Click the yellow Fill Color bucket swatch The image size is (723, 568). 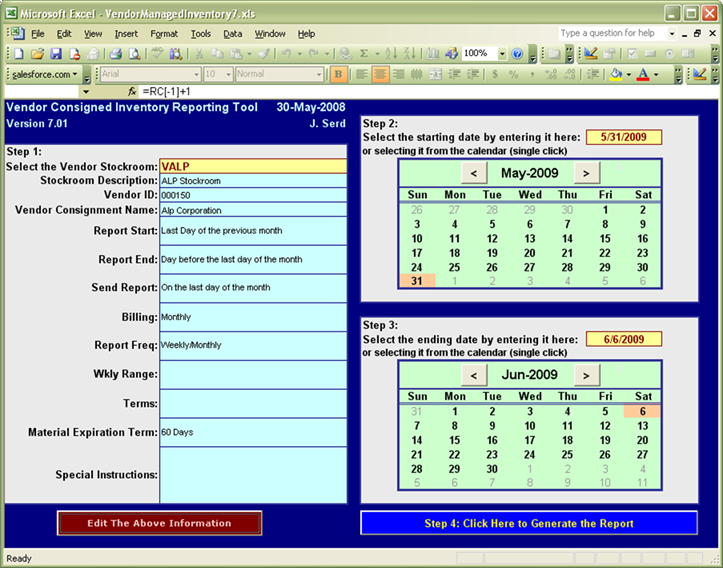(616, 74)
